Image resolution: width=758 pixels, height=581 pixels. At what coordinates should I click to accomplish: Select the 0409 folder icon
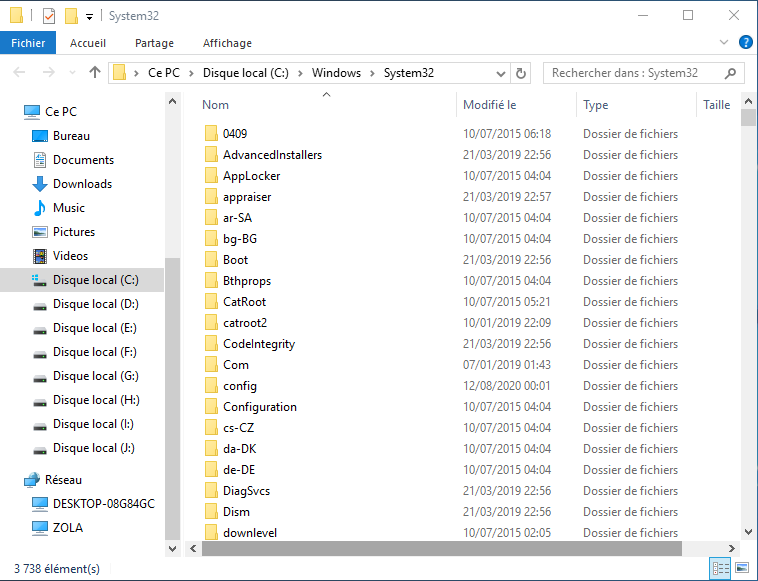pyautogui.click(x=211, y=133)
